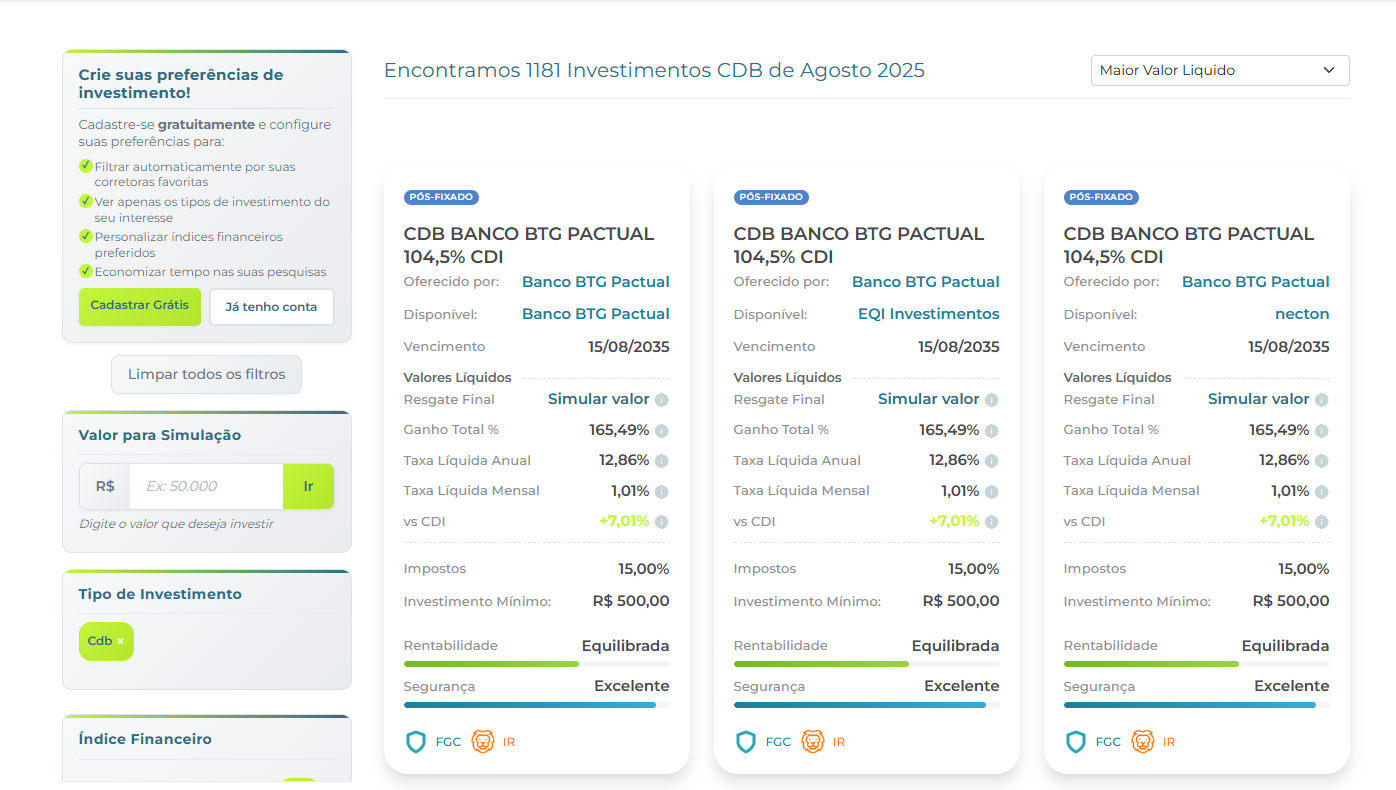Click '15/08/2035' maturity date in EQI Investimentos card
1396x790 pixels.
959,347
